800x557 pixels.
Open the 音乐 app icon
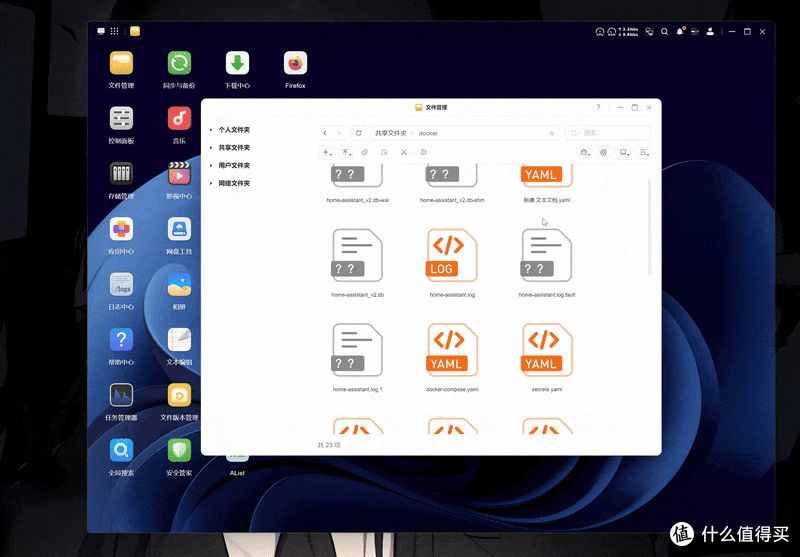[179, 118]
